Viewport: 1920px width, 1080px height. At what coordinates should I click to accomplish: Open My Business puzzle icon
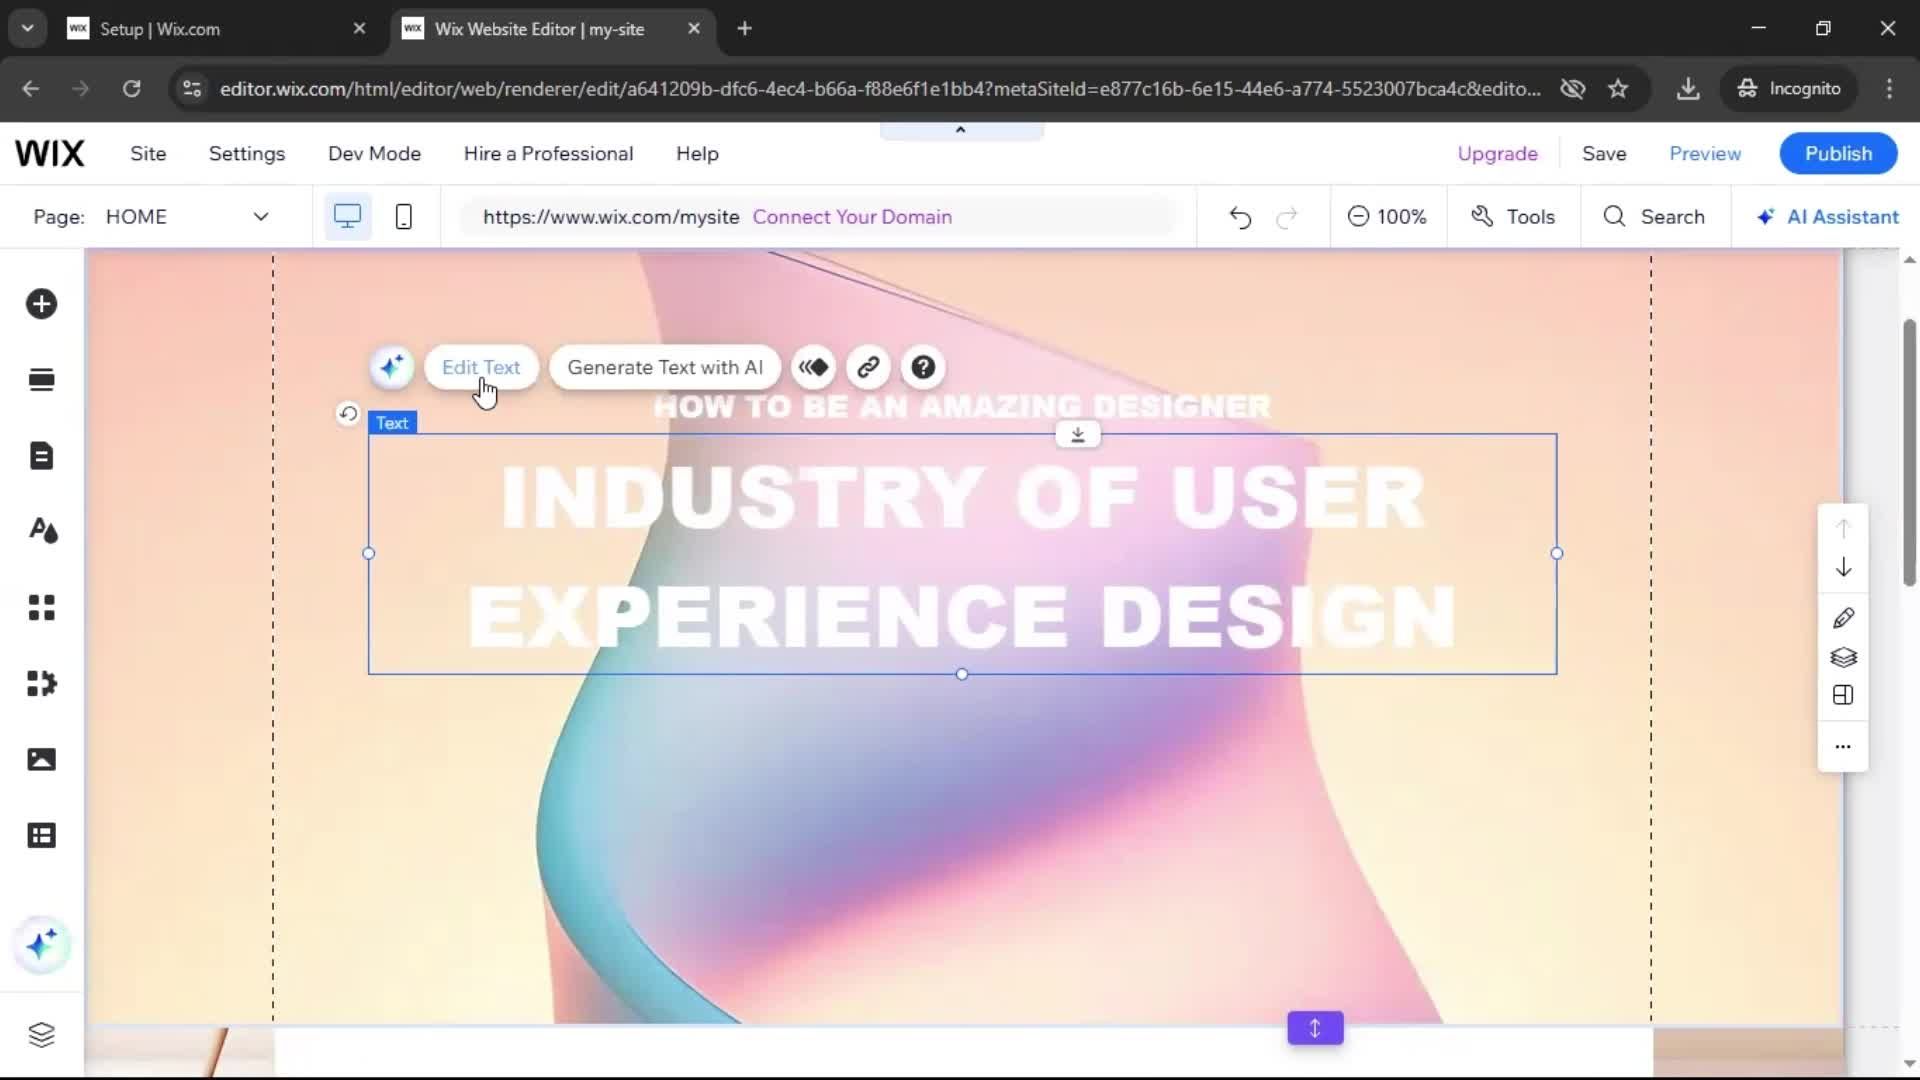coord(41,683)
